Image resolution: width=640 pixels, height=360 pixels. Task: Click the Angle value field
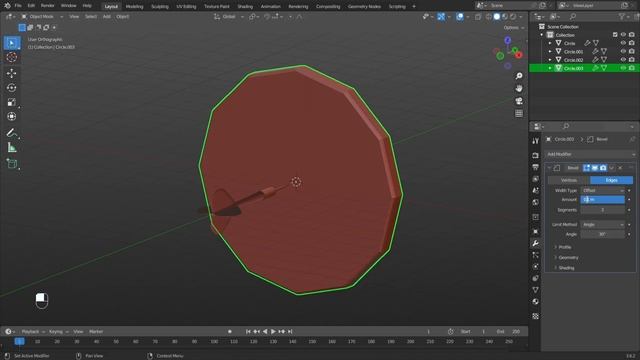coord(603,234)
